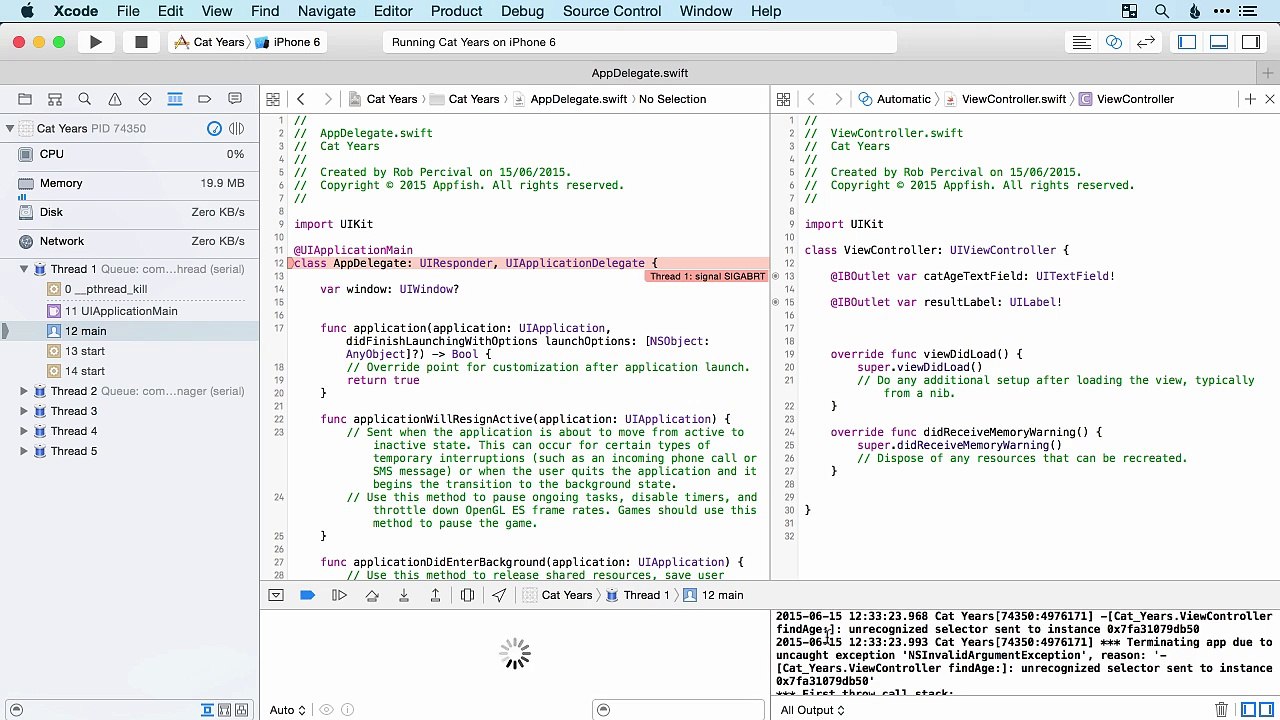
Task: Select the Debug navigator tab
Action: (x=175, y=99)
